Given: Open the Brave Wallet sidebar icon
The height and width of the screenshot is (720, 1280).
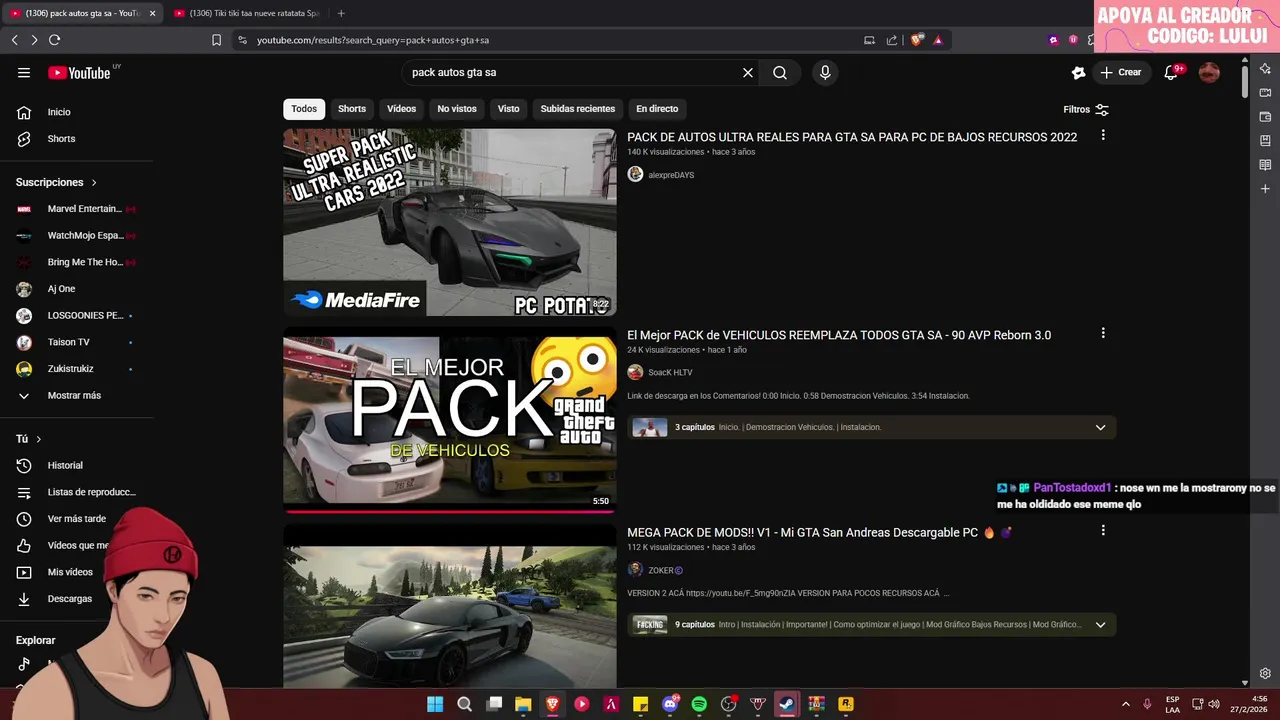Looking at the screenshot, I should click(1265, 116).
